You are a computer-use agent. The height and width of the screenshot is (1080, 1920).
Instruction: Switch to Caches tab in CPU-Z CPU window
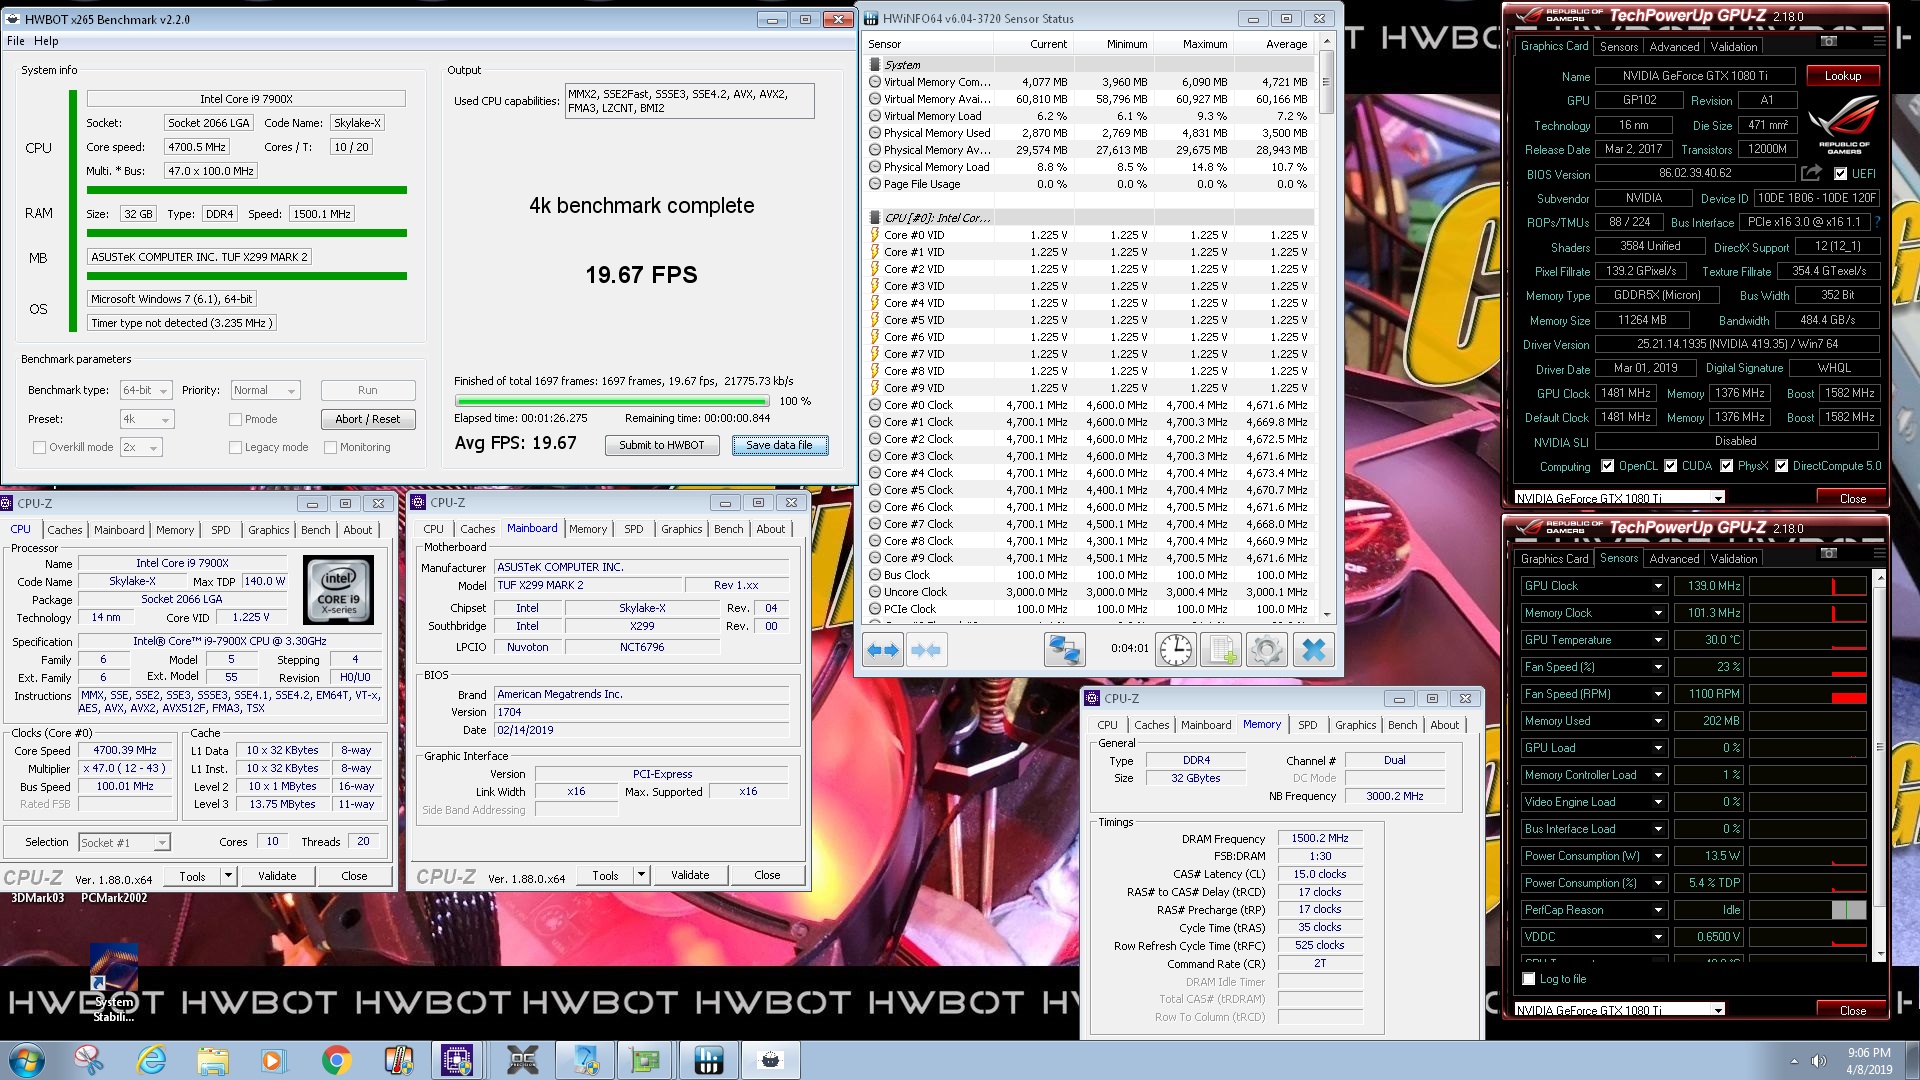pyautogui.click(x=65, y=530)
